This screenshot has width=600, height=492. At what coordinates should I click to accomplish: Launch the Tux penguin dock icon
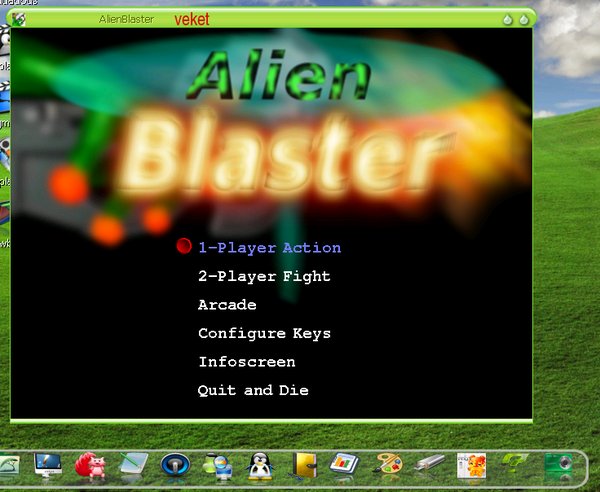click(260, 466)
